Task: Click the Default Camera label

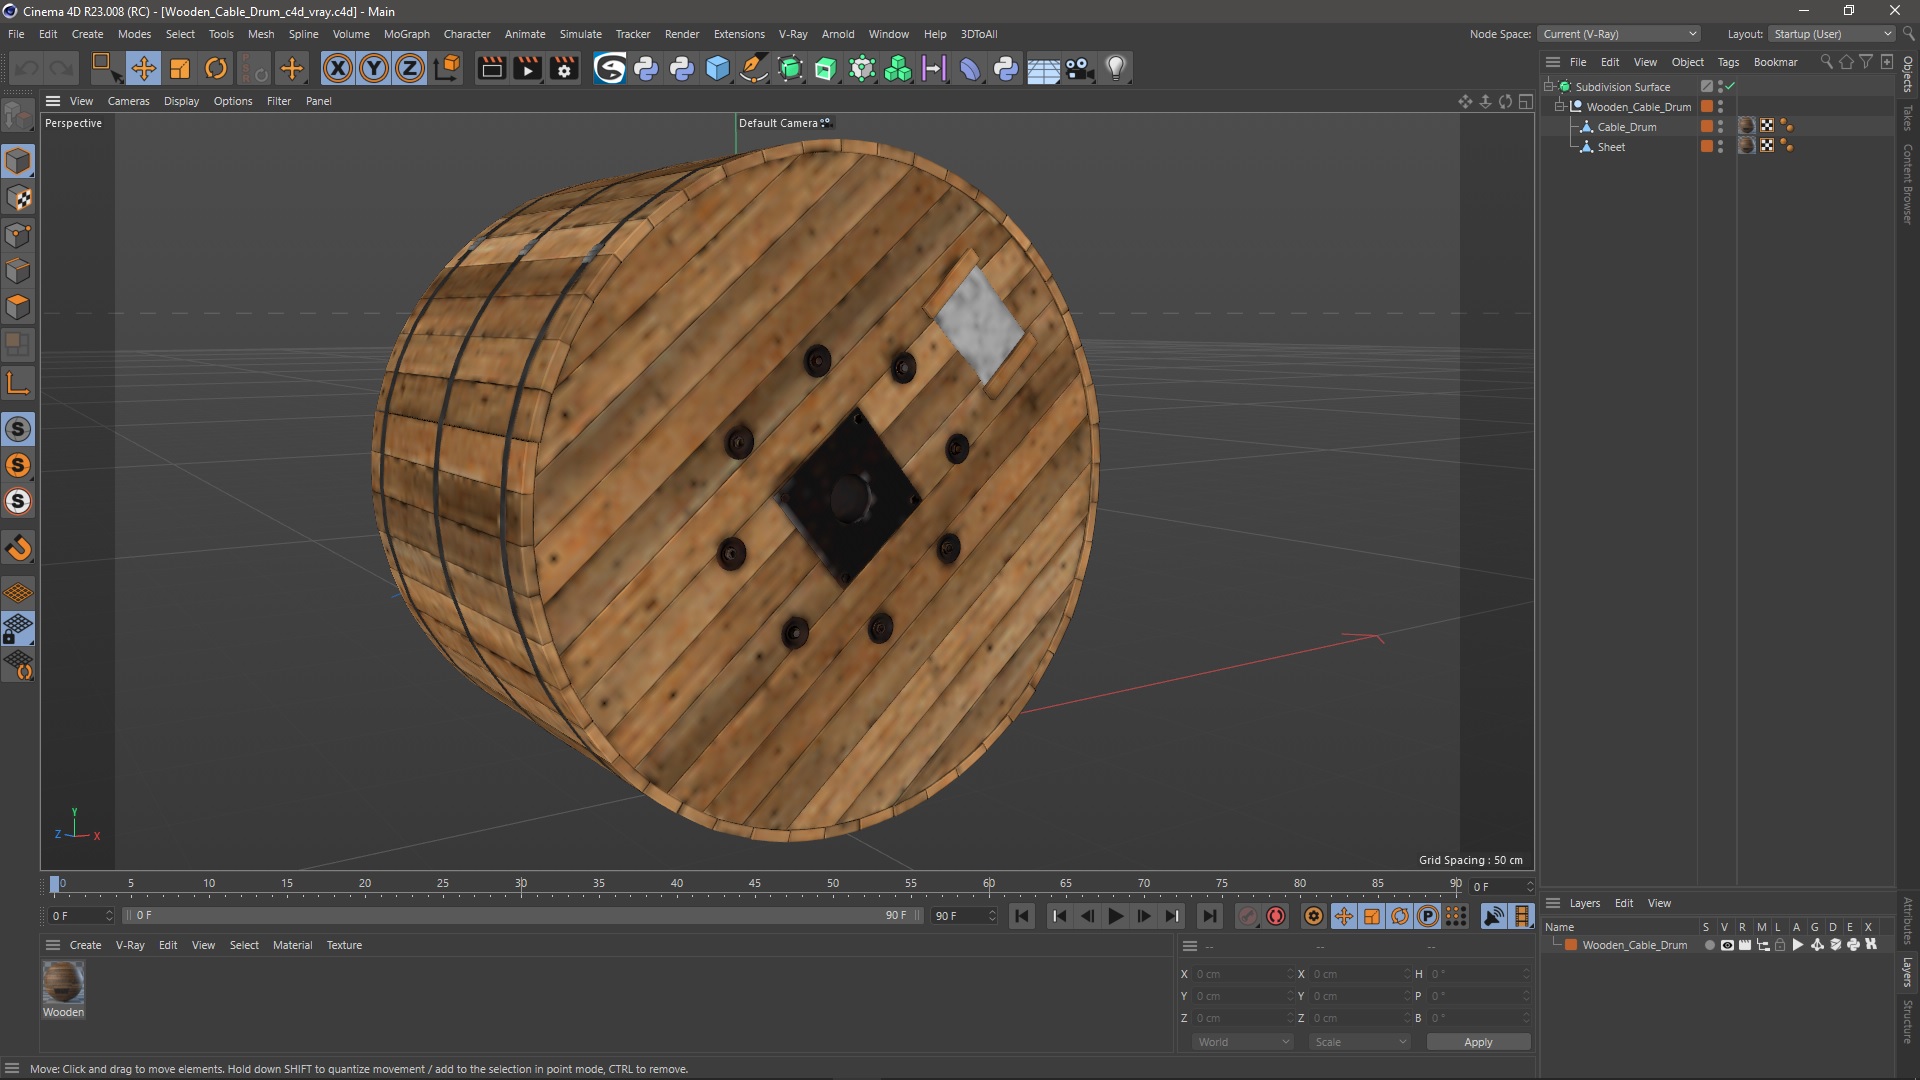Action: (x=778, y=123)
